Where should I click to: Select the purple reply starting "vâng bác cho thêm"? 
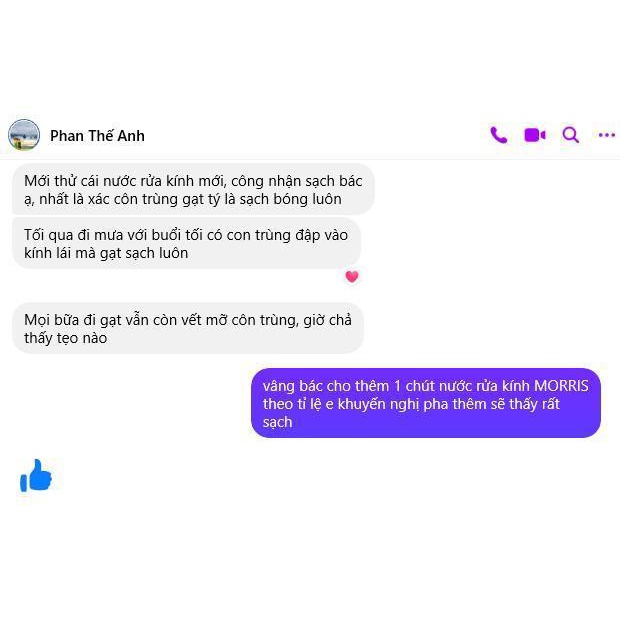tap(426, 403)
